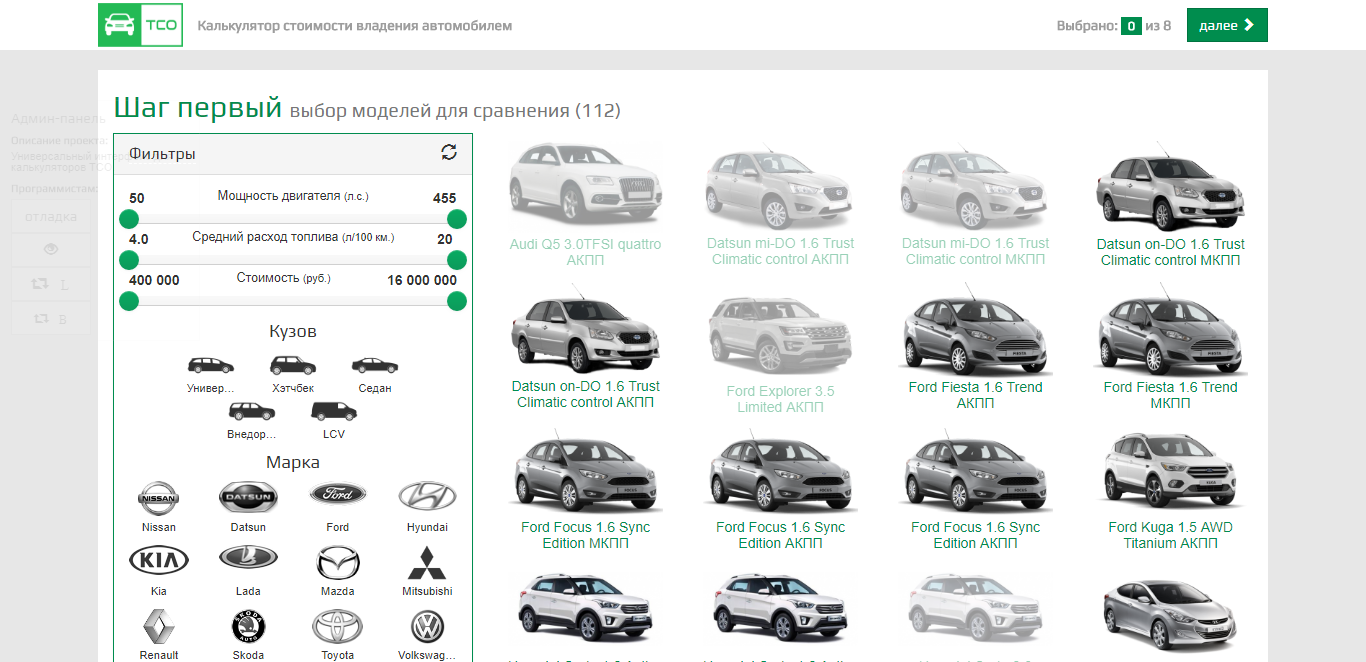Filter by the Nissan brand logo
Image resolution: width=1366 pixels, height=662 pixels.
[x=159, y=496]
